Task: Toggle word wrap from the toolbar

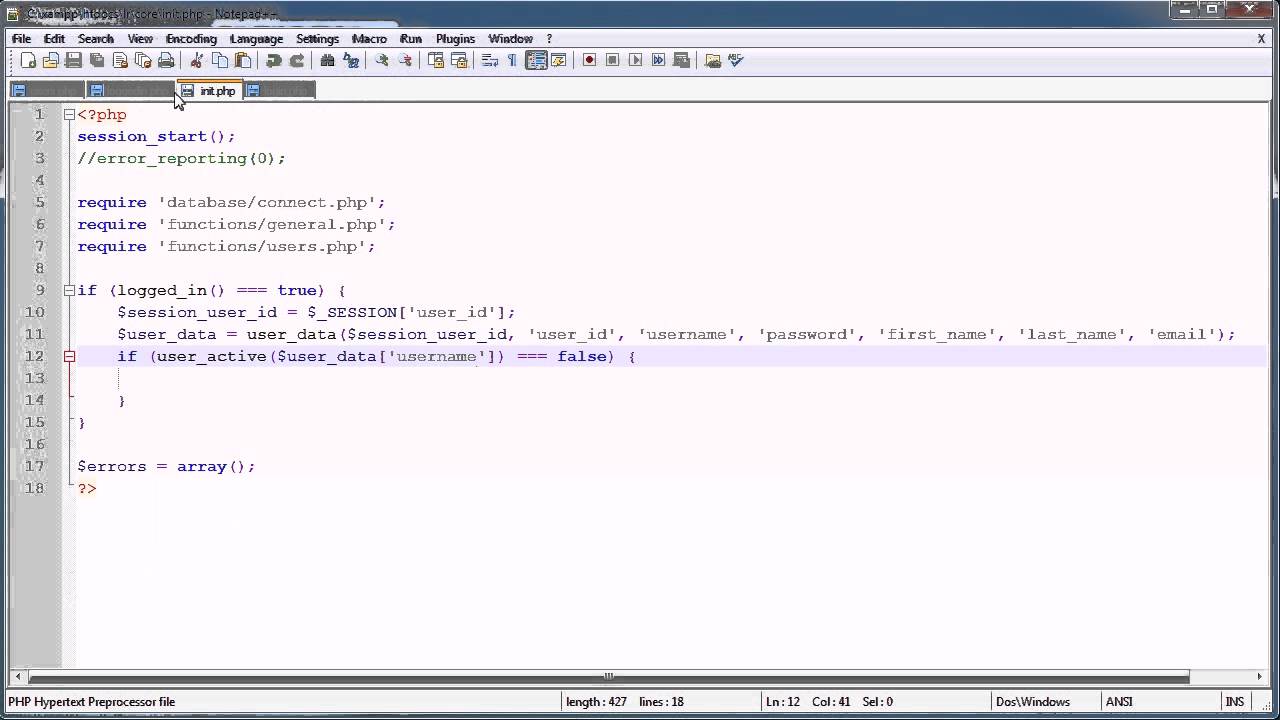Action: coord(490,61)
